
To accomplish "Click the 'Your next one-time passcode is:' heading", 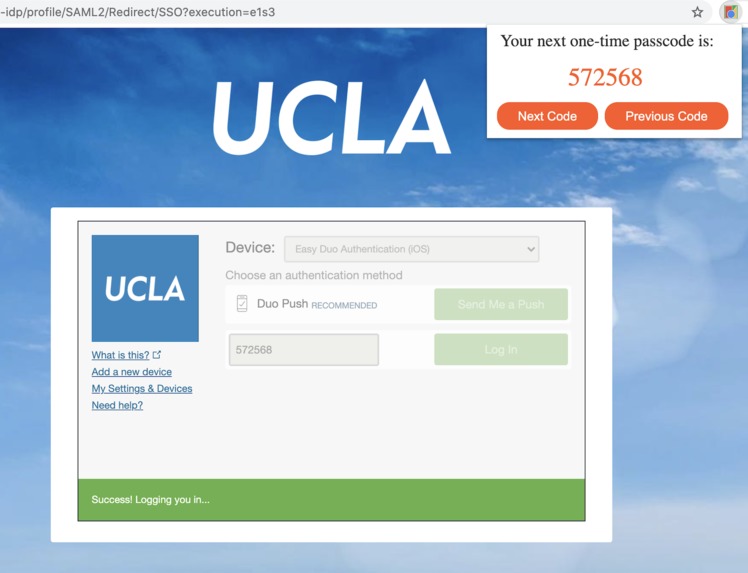I will point(607,41).
